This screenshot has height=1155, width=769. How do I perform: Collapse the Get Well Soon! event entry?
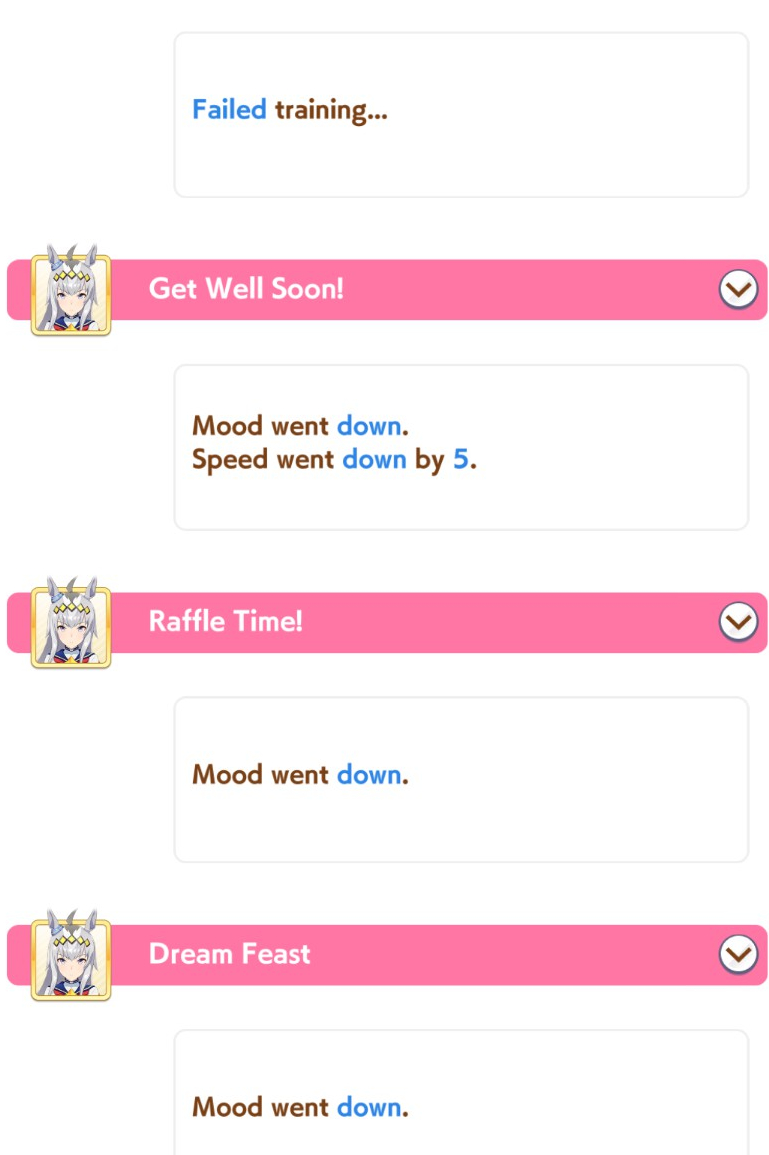(738, 289)
